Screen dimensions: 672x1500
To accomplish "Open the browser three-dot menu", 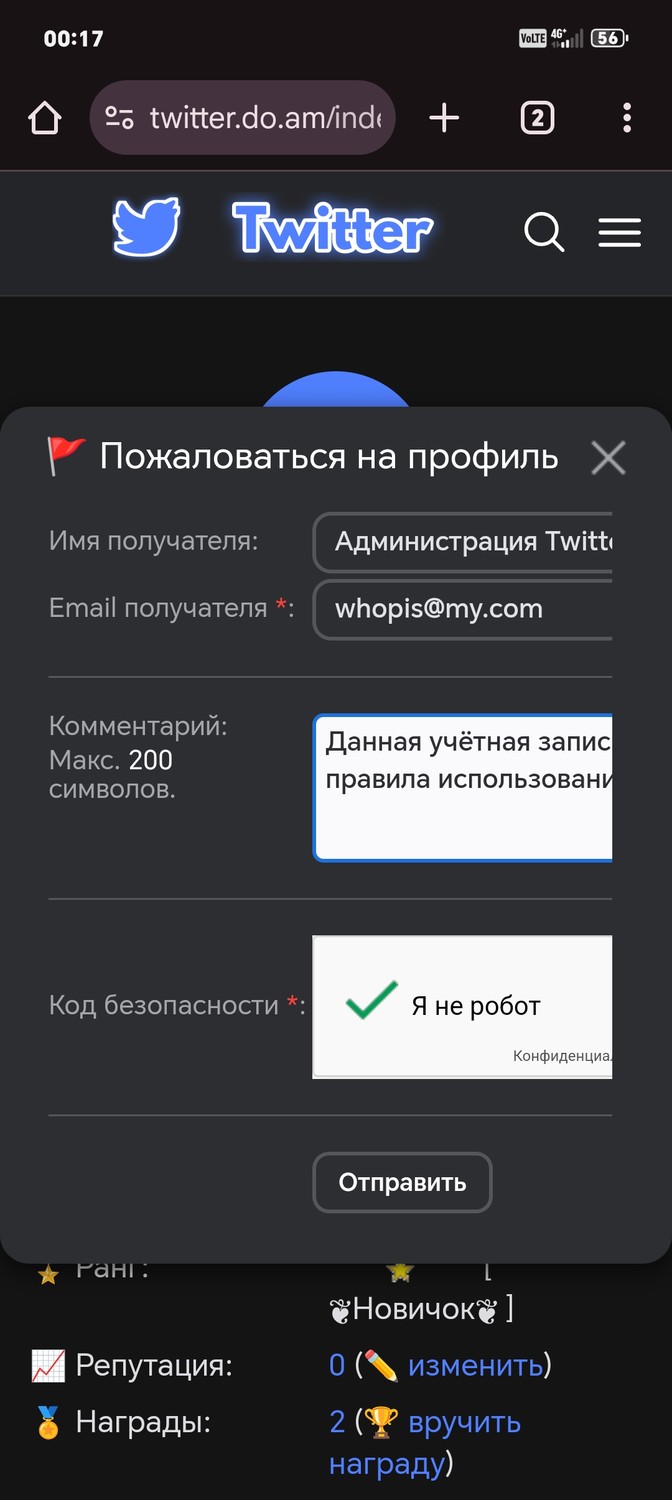I will tap(627, 118).
